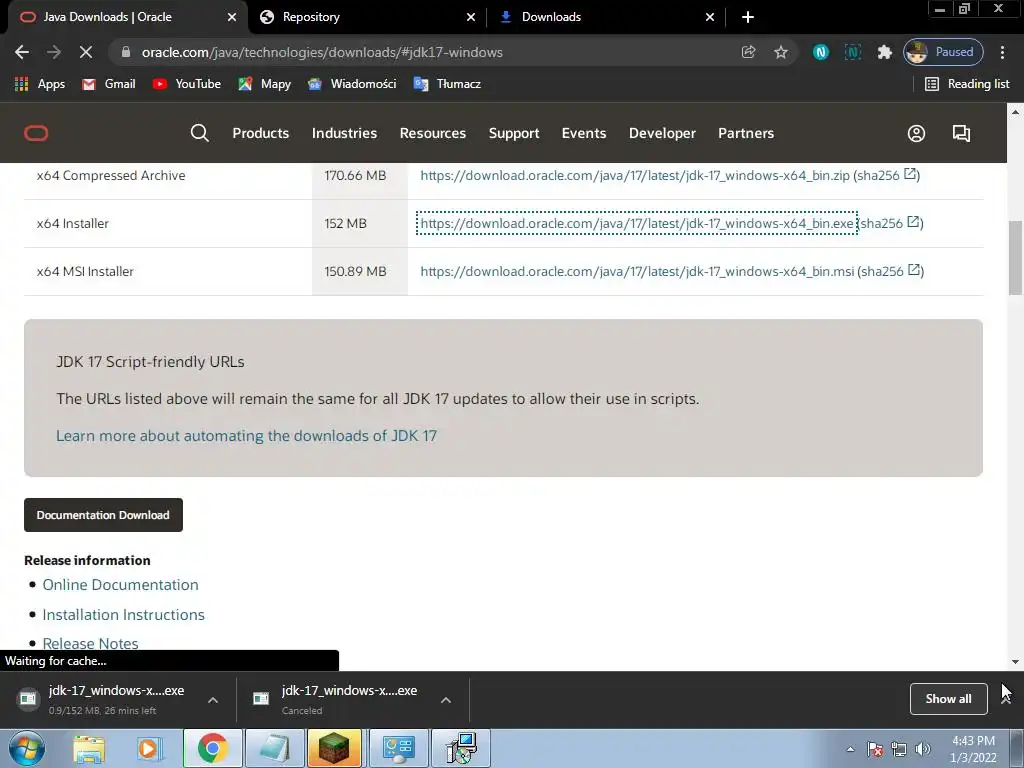Open the Release Notes link

90,643
